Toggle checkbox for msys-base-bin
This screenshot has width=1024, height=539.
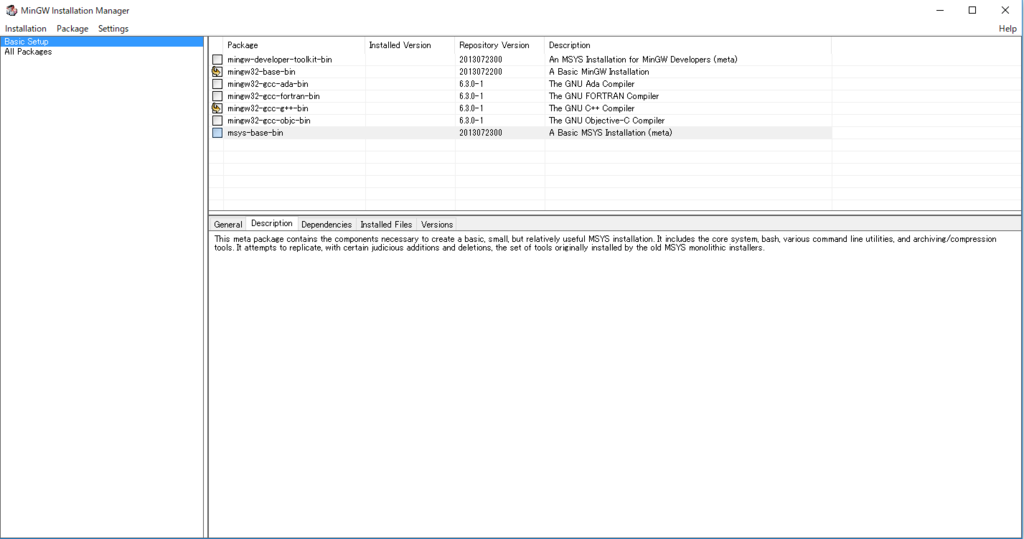coord(217,133)
